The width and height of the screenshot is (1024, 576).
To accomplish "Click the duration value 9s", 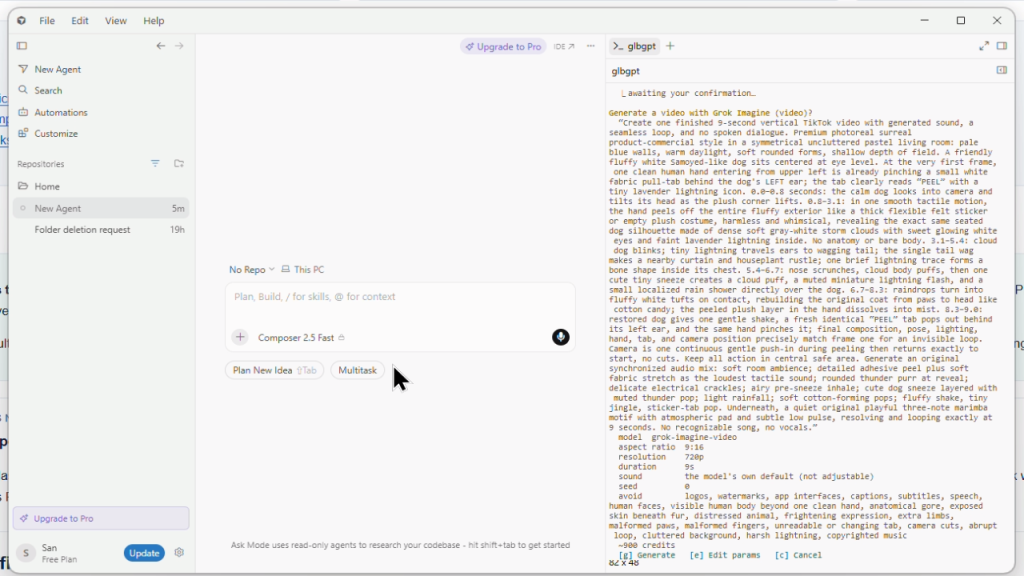I will click(689, 467).
